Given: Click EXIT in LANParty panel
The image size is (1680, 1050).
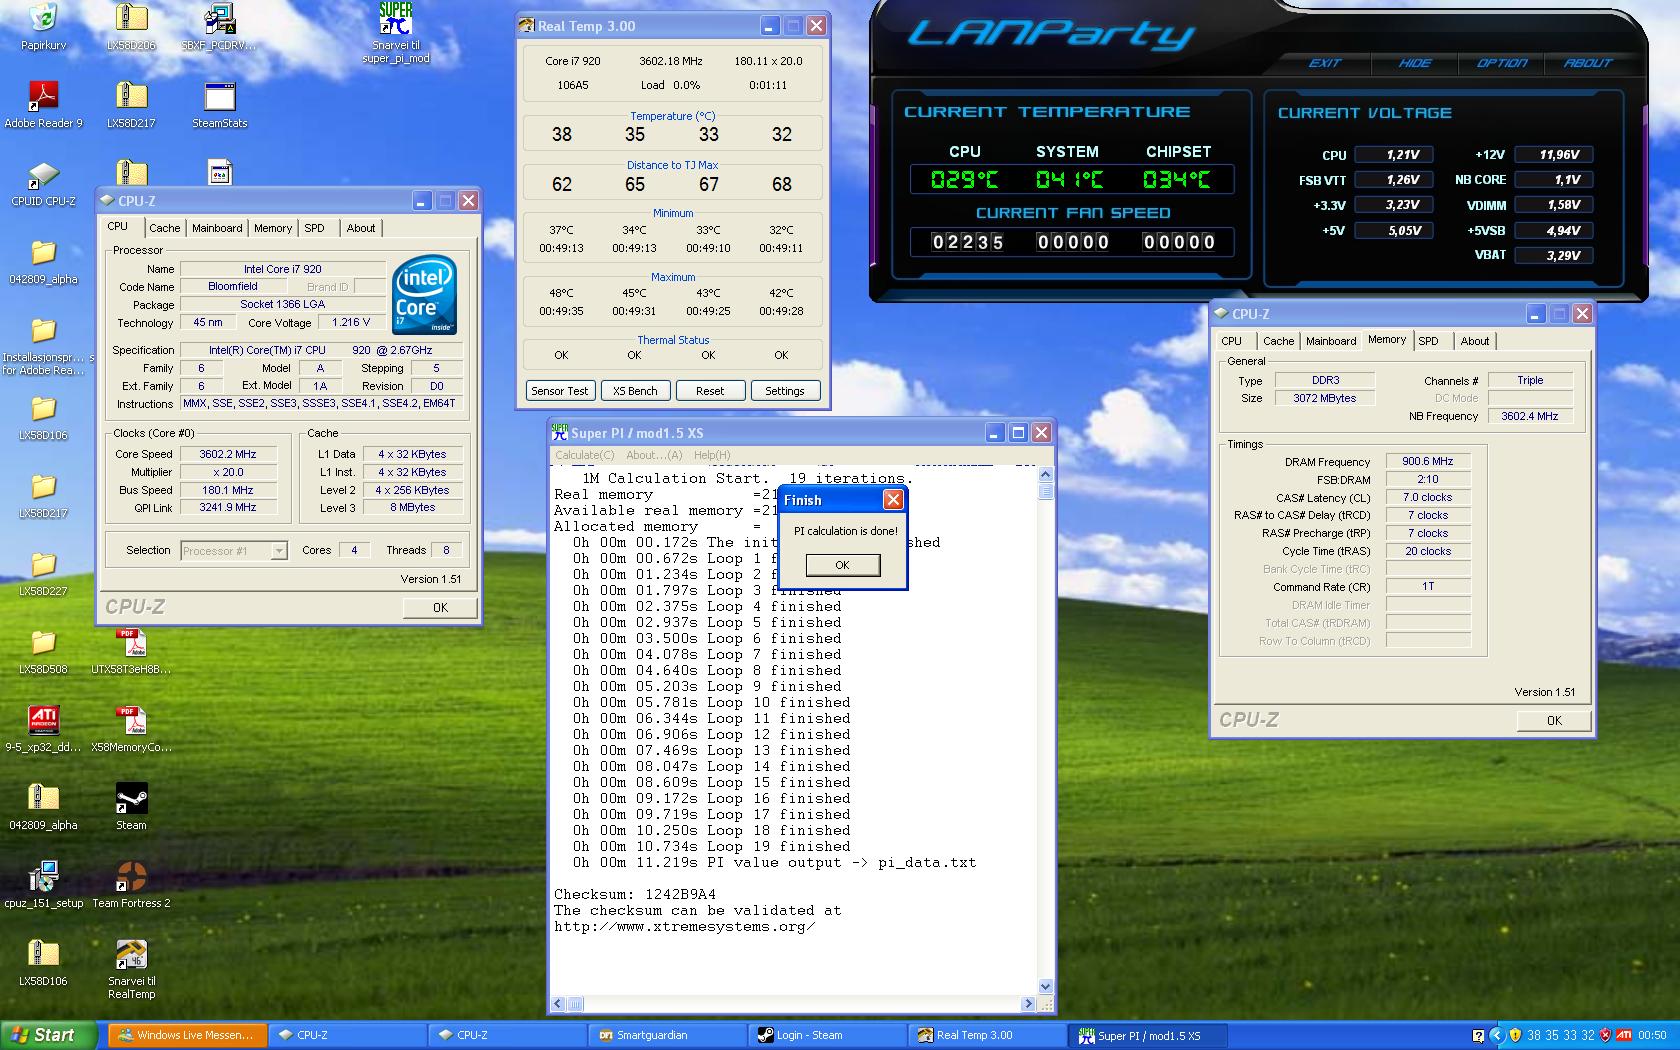Looking at the screenshot, I should 1324,63.
